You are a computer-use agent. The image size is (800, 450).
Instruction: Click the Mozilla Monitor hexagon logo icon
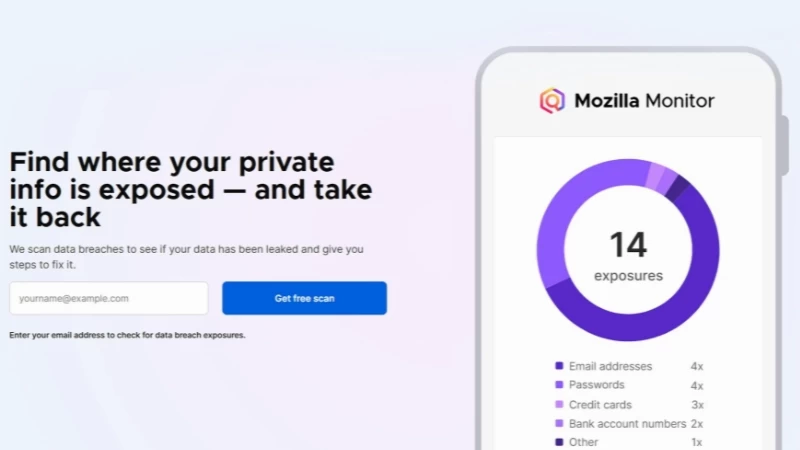(552, 100)
